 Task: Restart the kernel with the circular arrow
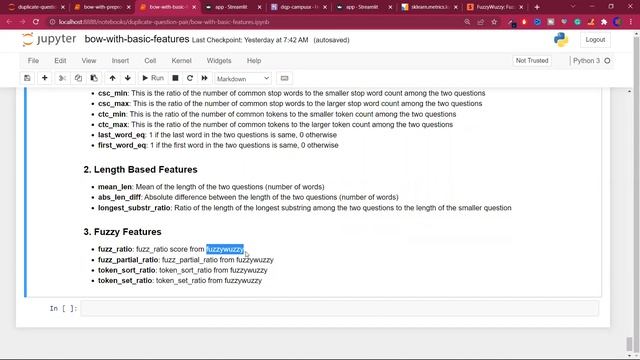pos(190,78)
